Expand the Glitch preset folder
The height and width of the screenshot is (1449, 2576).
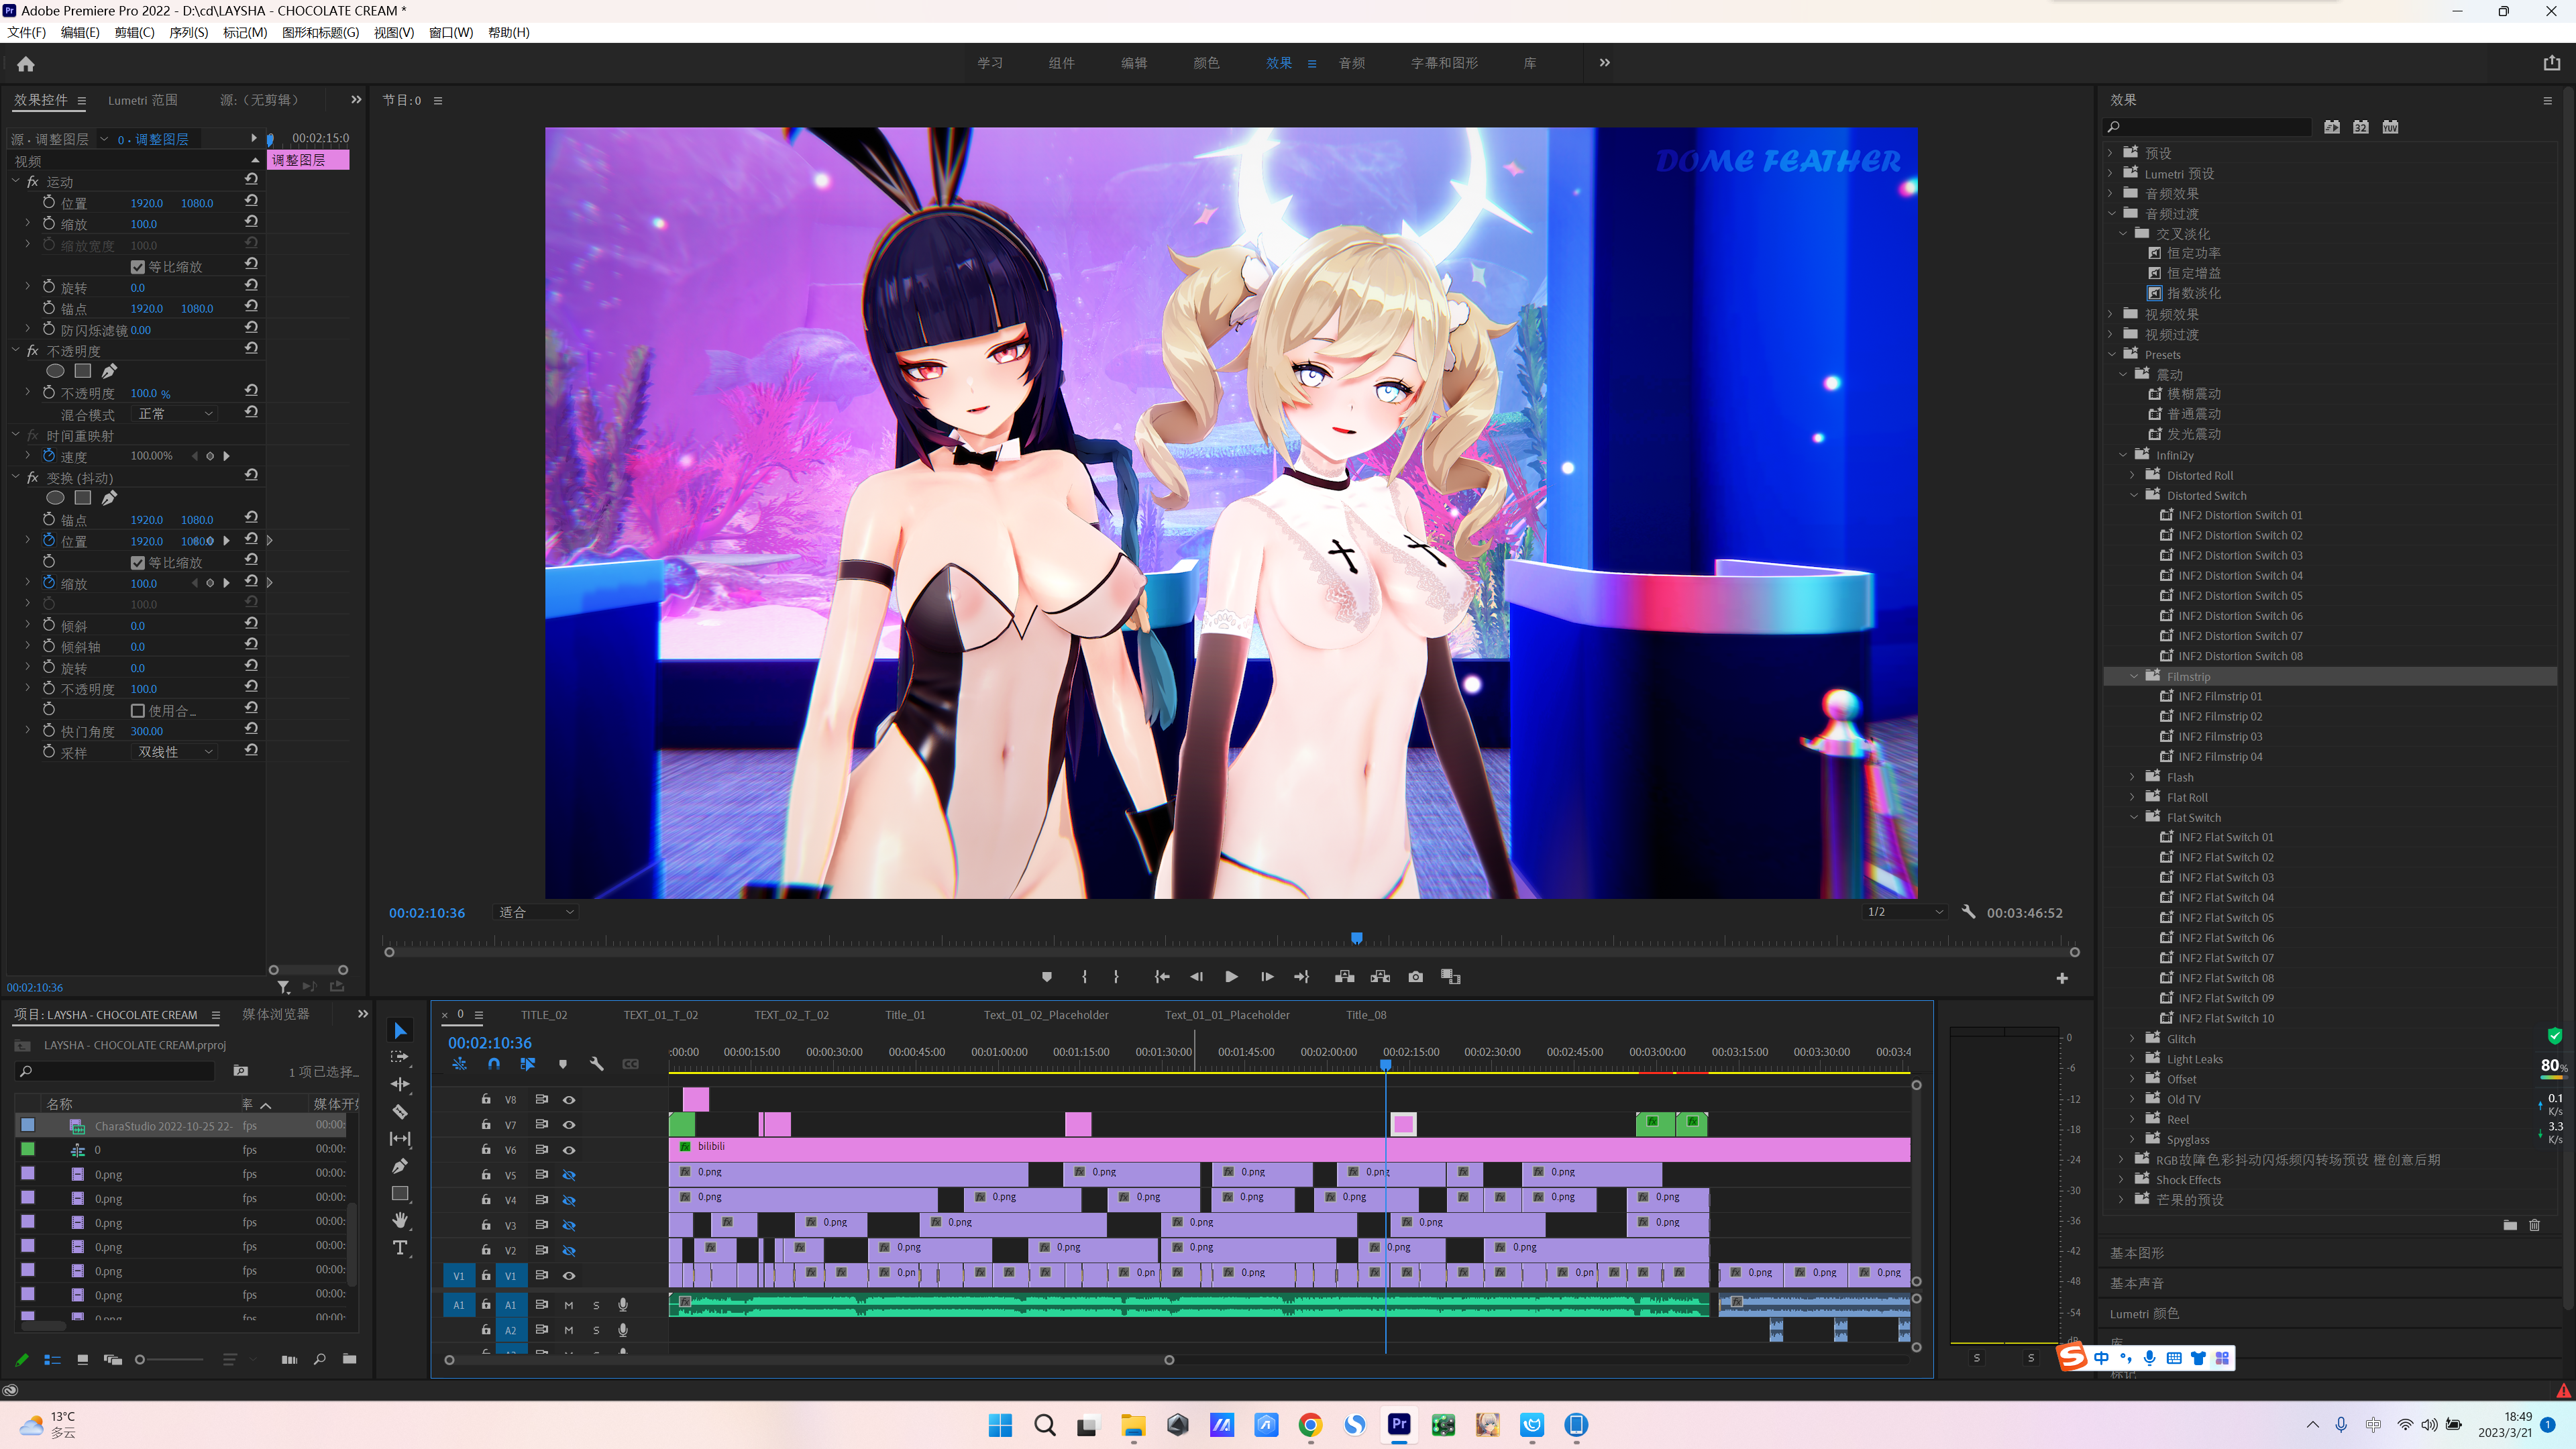coord(2133,1039)
